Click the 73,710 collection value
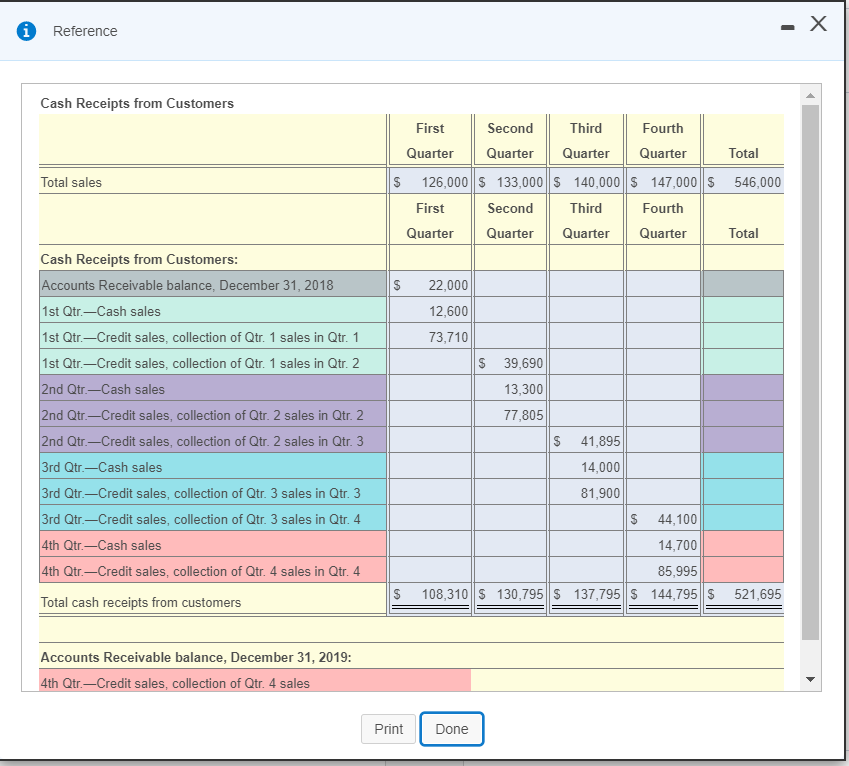Viewport: 849px width, 766px height. 448,337
